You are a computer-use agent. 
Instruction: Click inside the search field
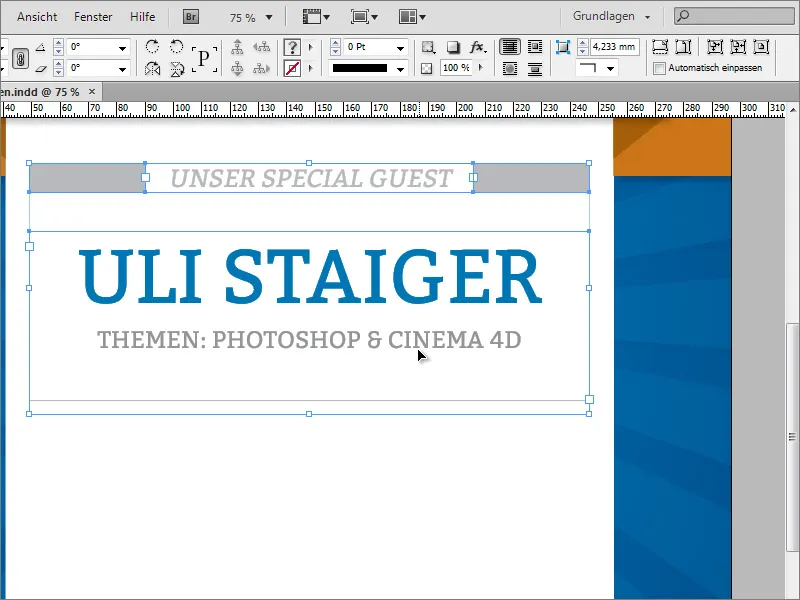[x=720, y=16]
